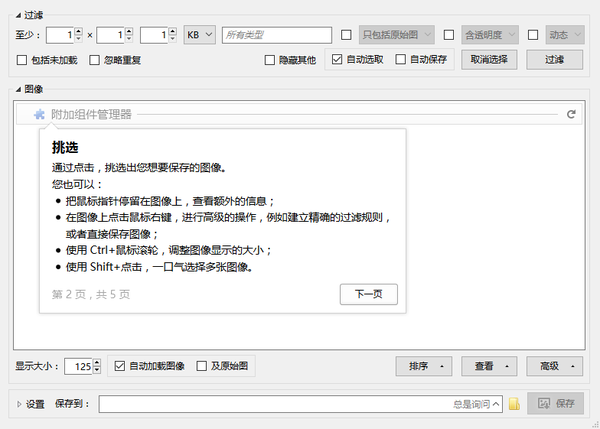Check the 忽略重复 checkbox
The image size is (600, 429).
coord(94,60)
